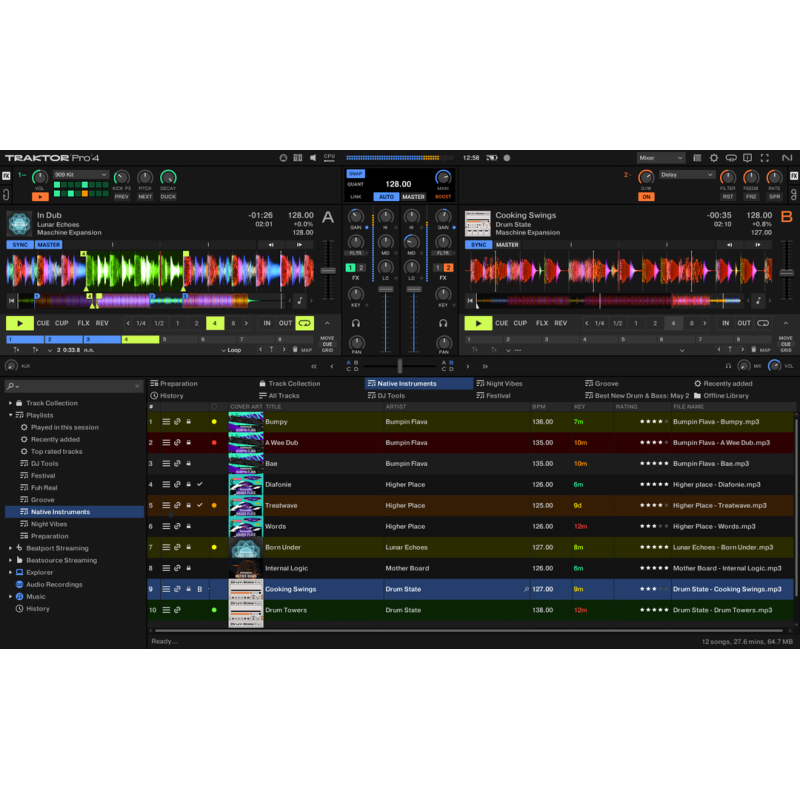The width and height of the screenshot is (800, 800).
Task: Click the FRZ button on Delay effect
Action: tap(751, 197)
